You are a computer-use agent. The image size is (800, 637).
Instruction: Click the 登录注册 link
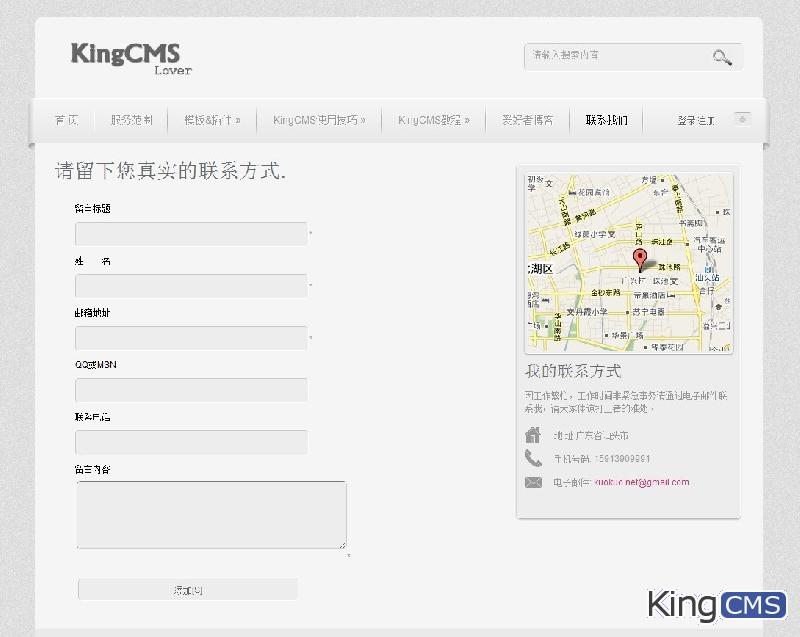coord(696,121)
